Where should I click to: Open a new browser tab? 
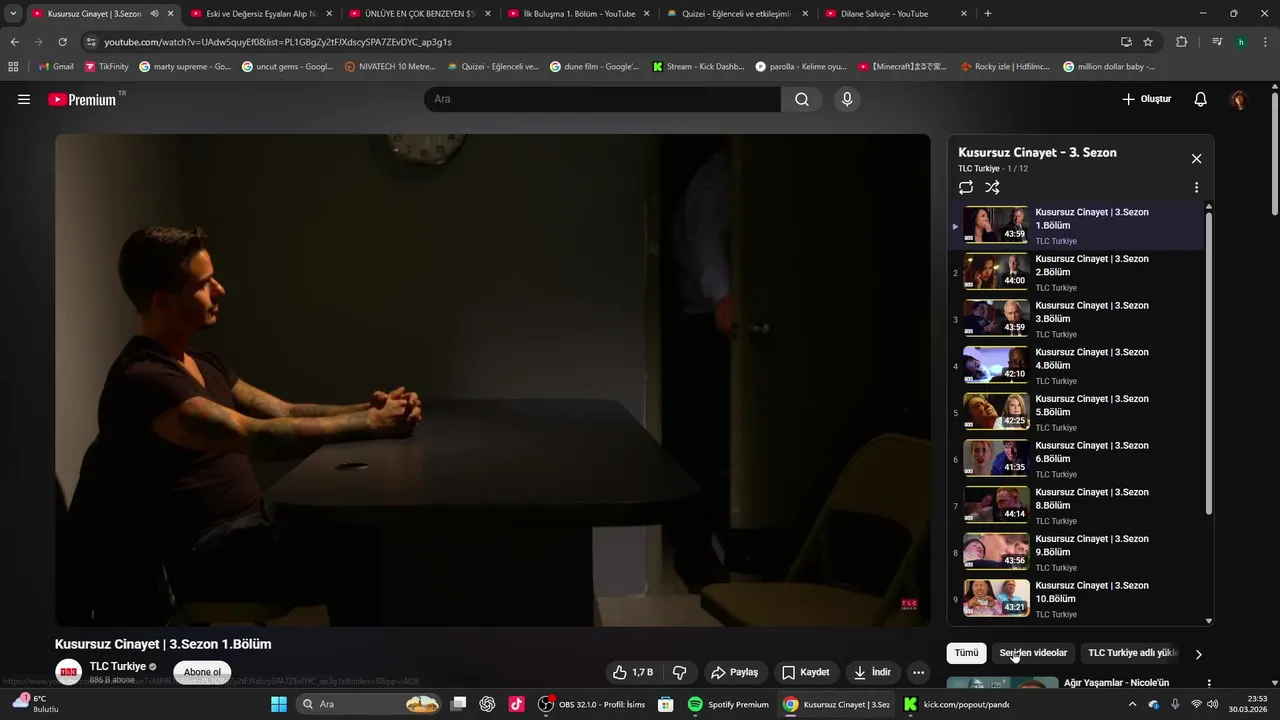(x=988, y=14)
